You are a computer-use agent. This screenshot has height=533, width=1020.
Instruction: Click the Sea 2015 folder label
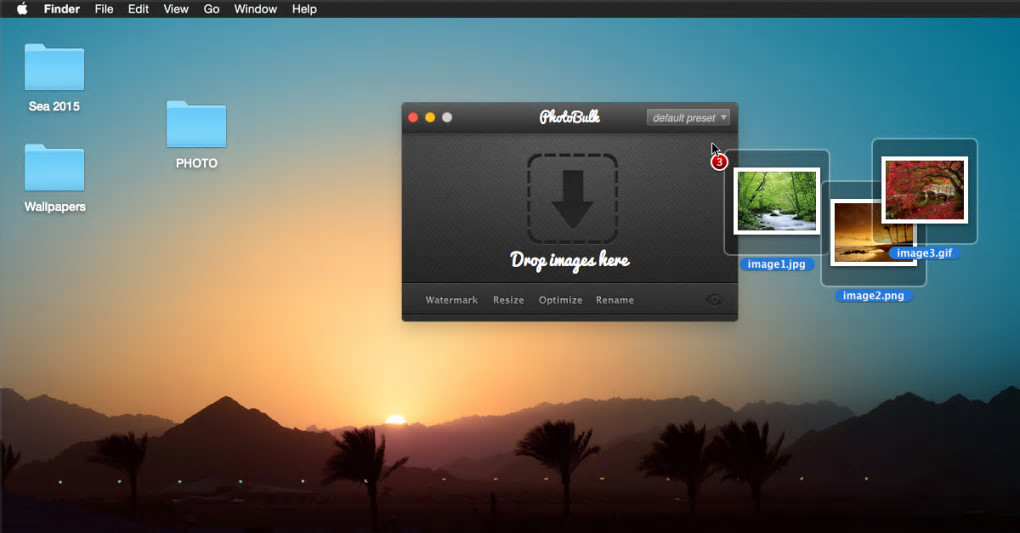[54, 106]
